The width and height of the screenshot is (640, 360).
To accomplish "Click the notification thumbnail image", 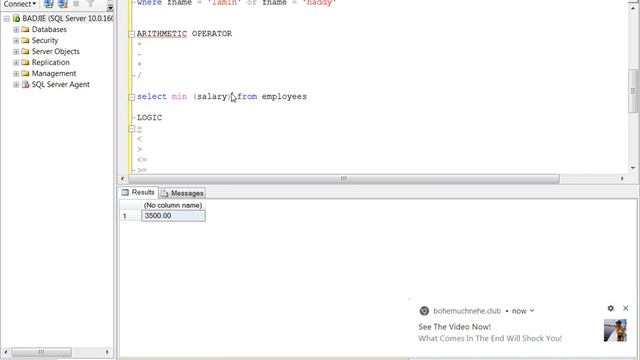I will tap(615, 331).
